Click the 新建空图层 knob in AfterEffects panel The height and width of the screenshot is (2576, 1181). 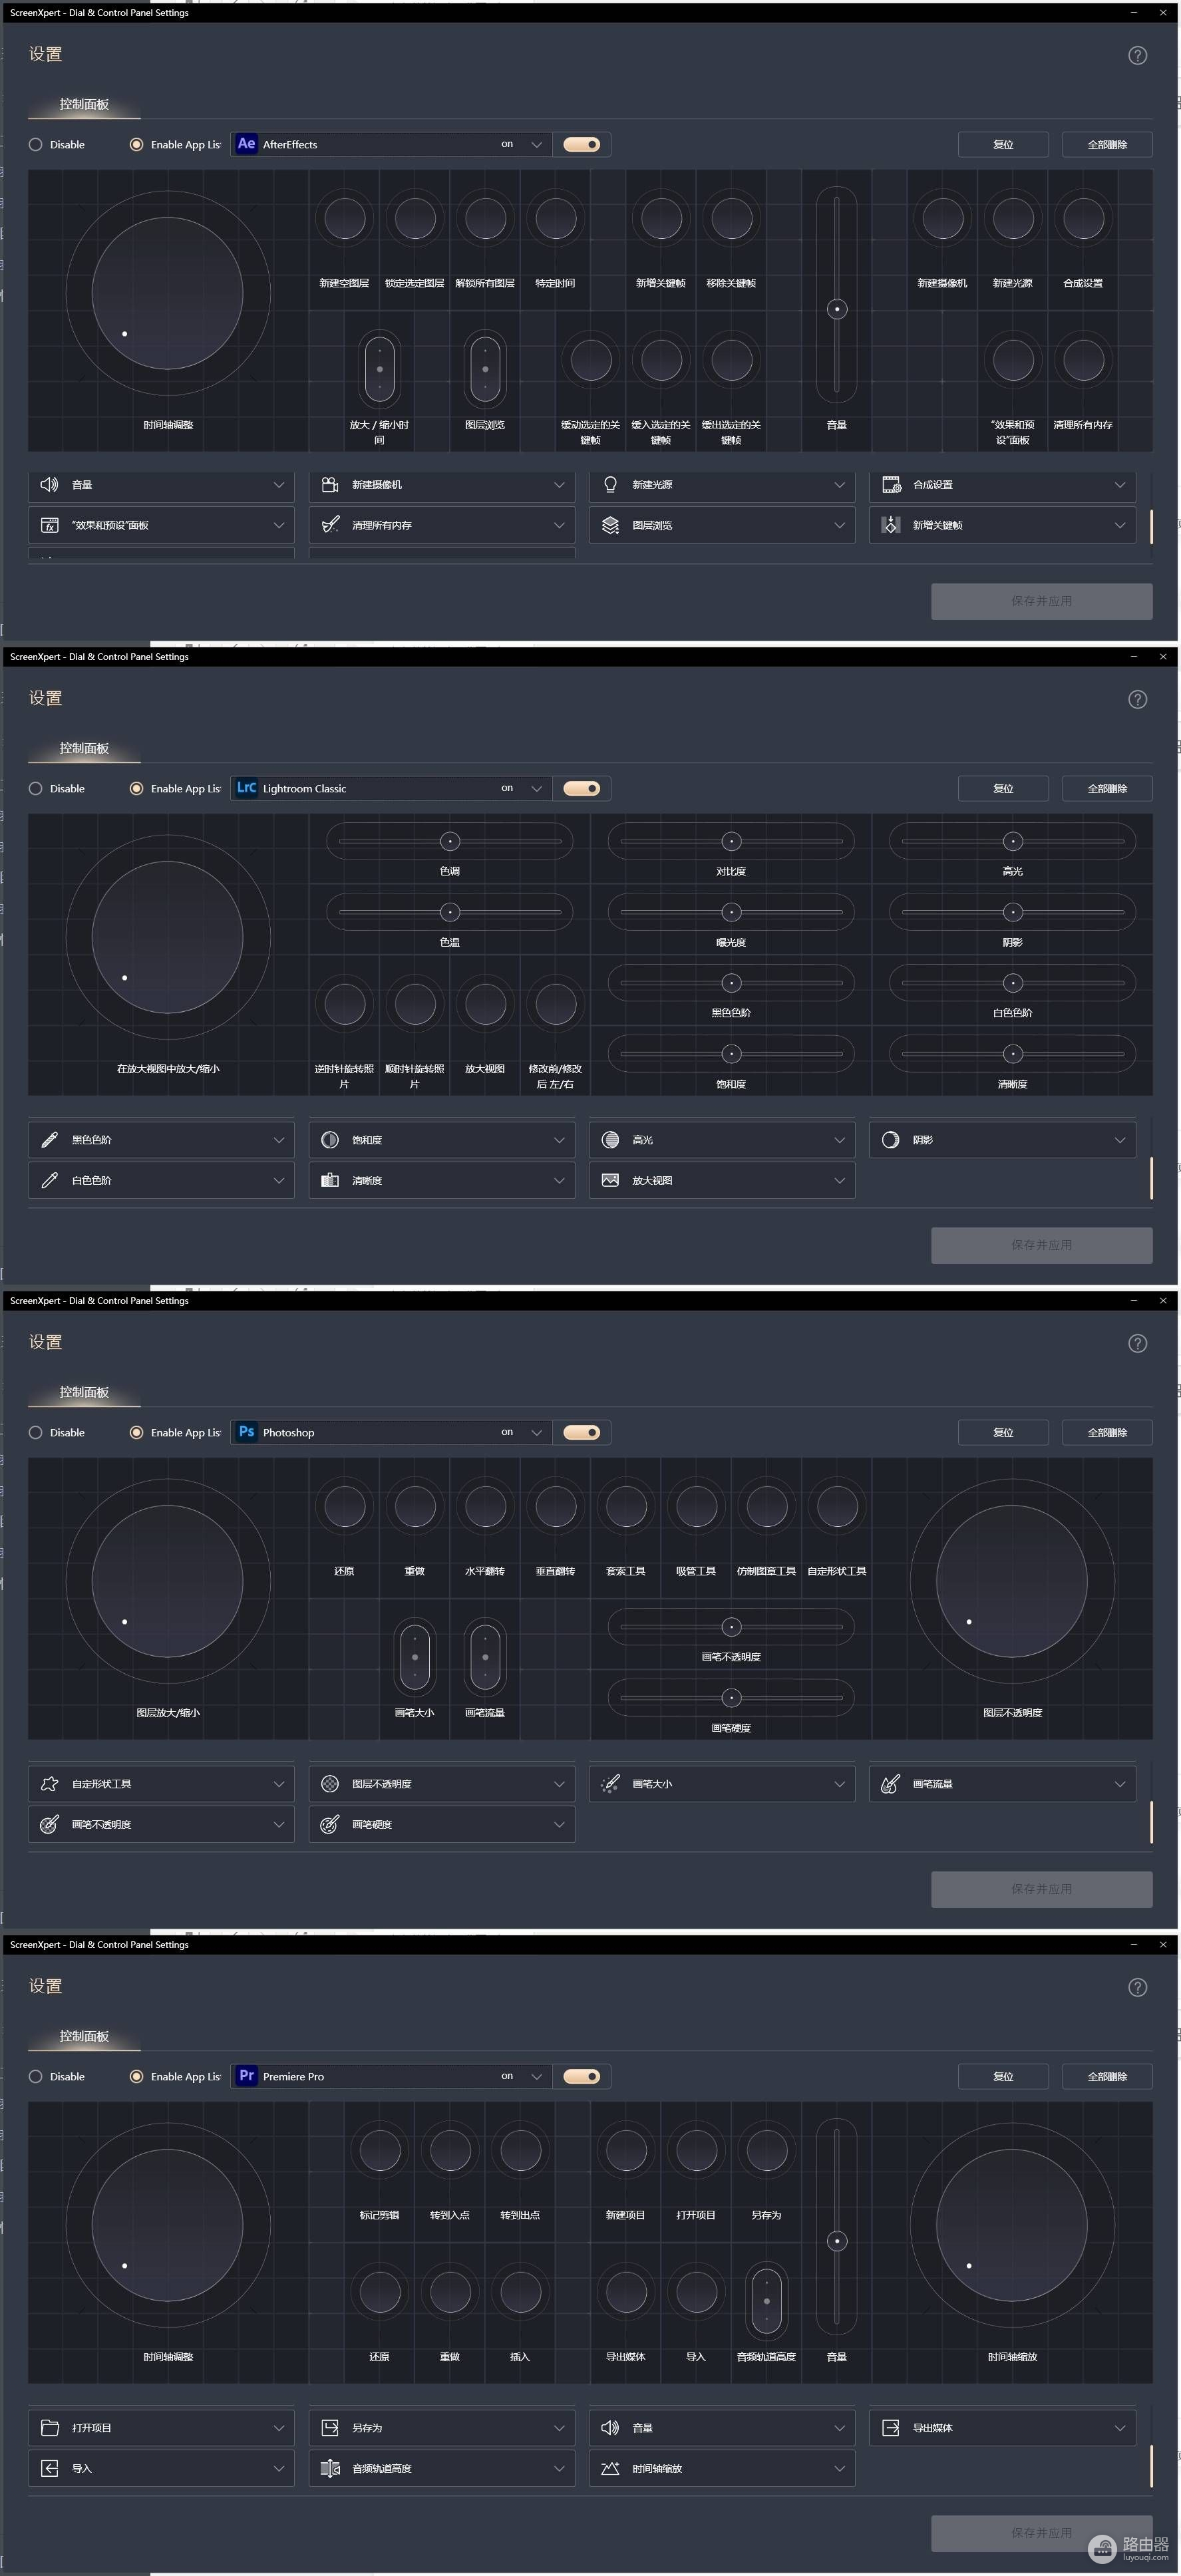(344, 218)
